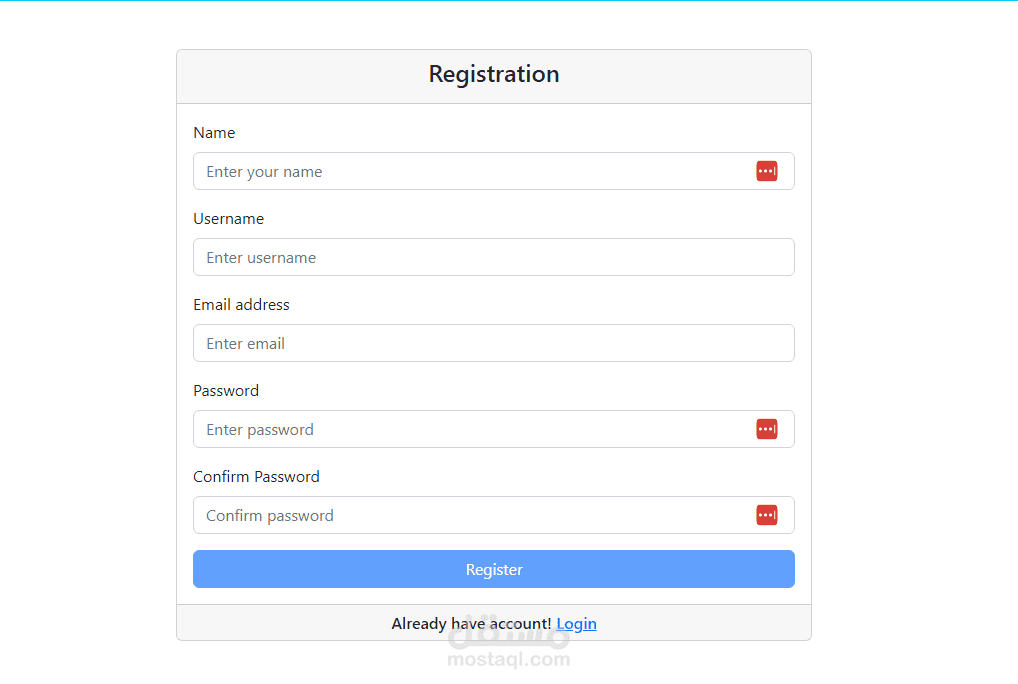
Task: Select the 'Email address' label
Action: click(241, 305)
